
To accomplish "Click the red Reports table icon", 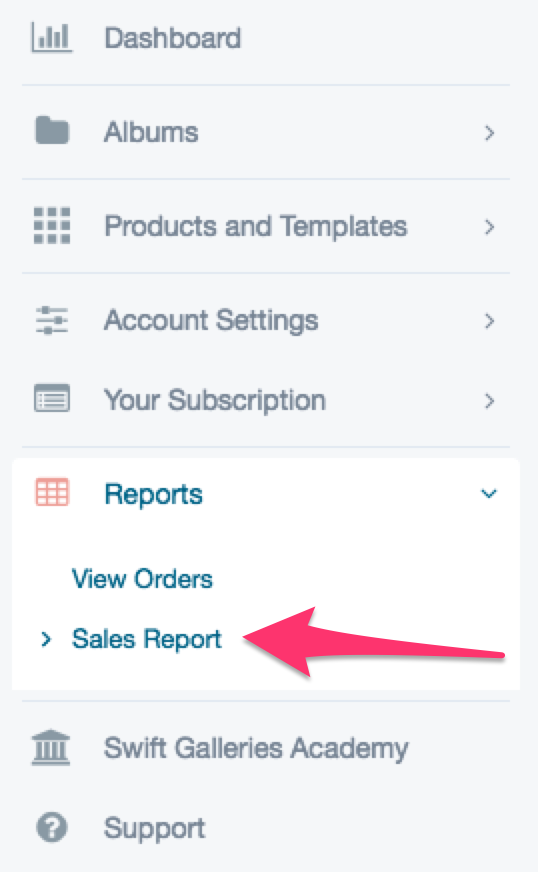I will (x=52, y=492).
